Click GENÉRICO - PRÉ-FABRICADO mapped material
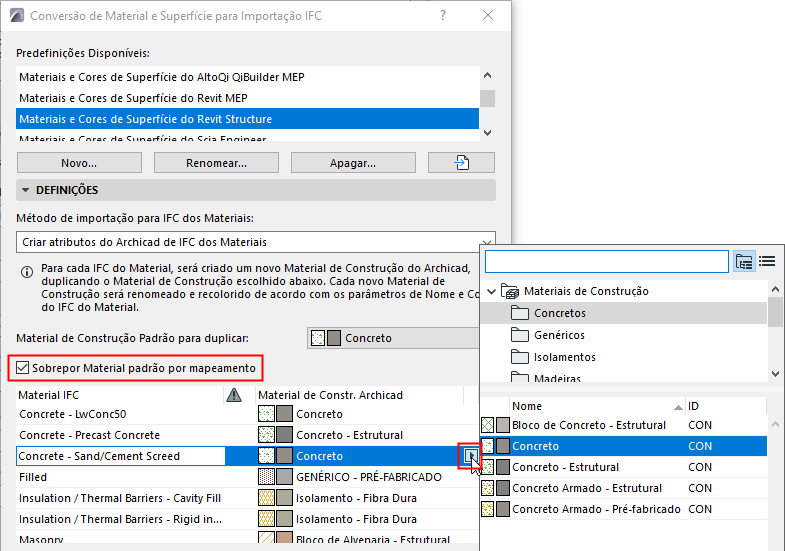 (x=368, y=477)
